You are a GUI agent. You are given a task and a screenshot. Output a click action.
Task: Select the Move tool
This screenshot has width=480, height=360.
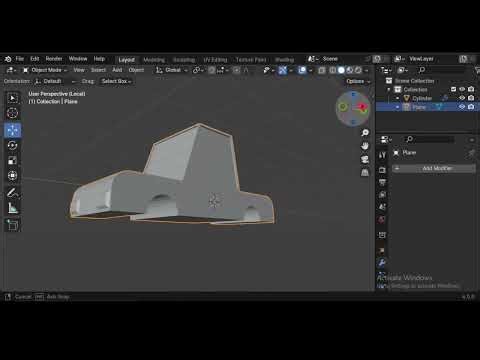pos(13,130)
